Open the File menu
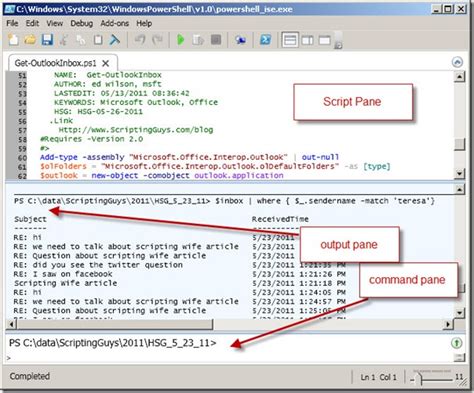 (x=12, y=23)
